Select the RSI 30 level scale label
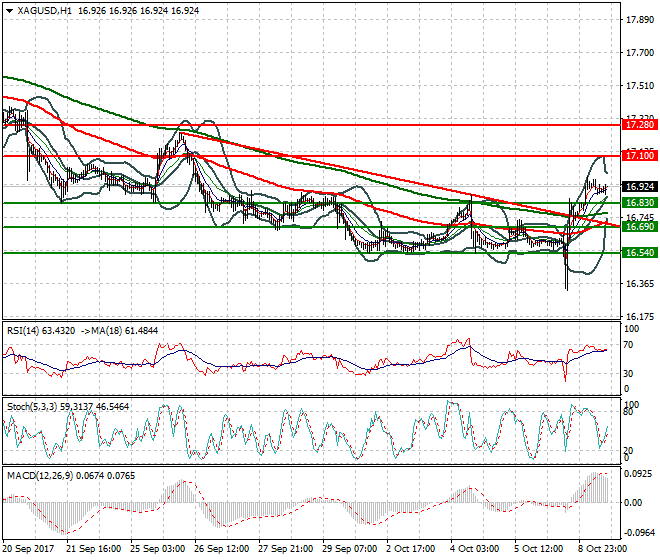Image resolution: width=660 pixels, height=560 pixels. tap(628, 373)
